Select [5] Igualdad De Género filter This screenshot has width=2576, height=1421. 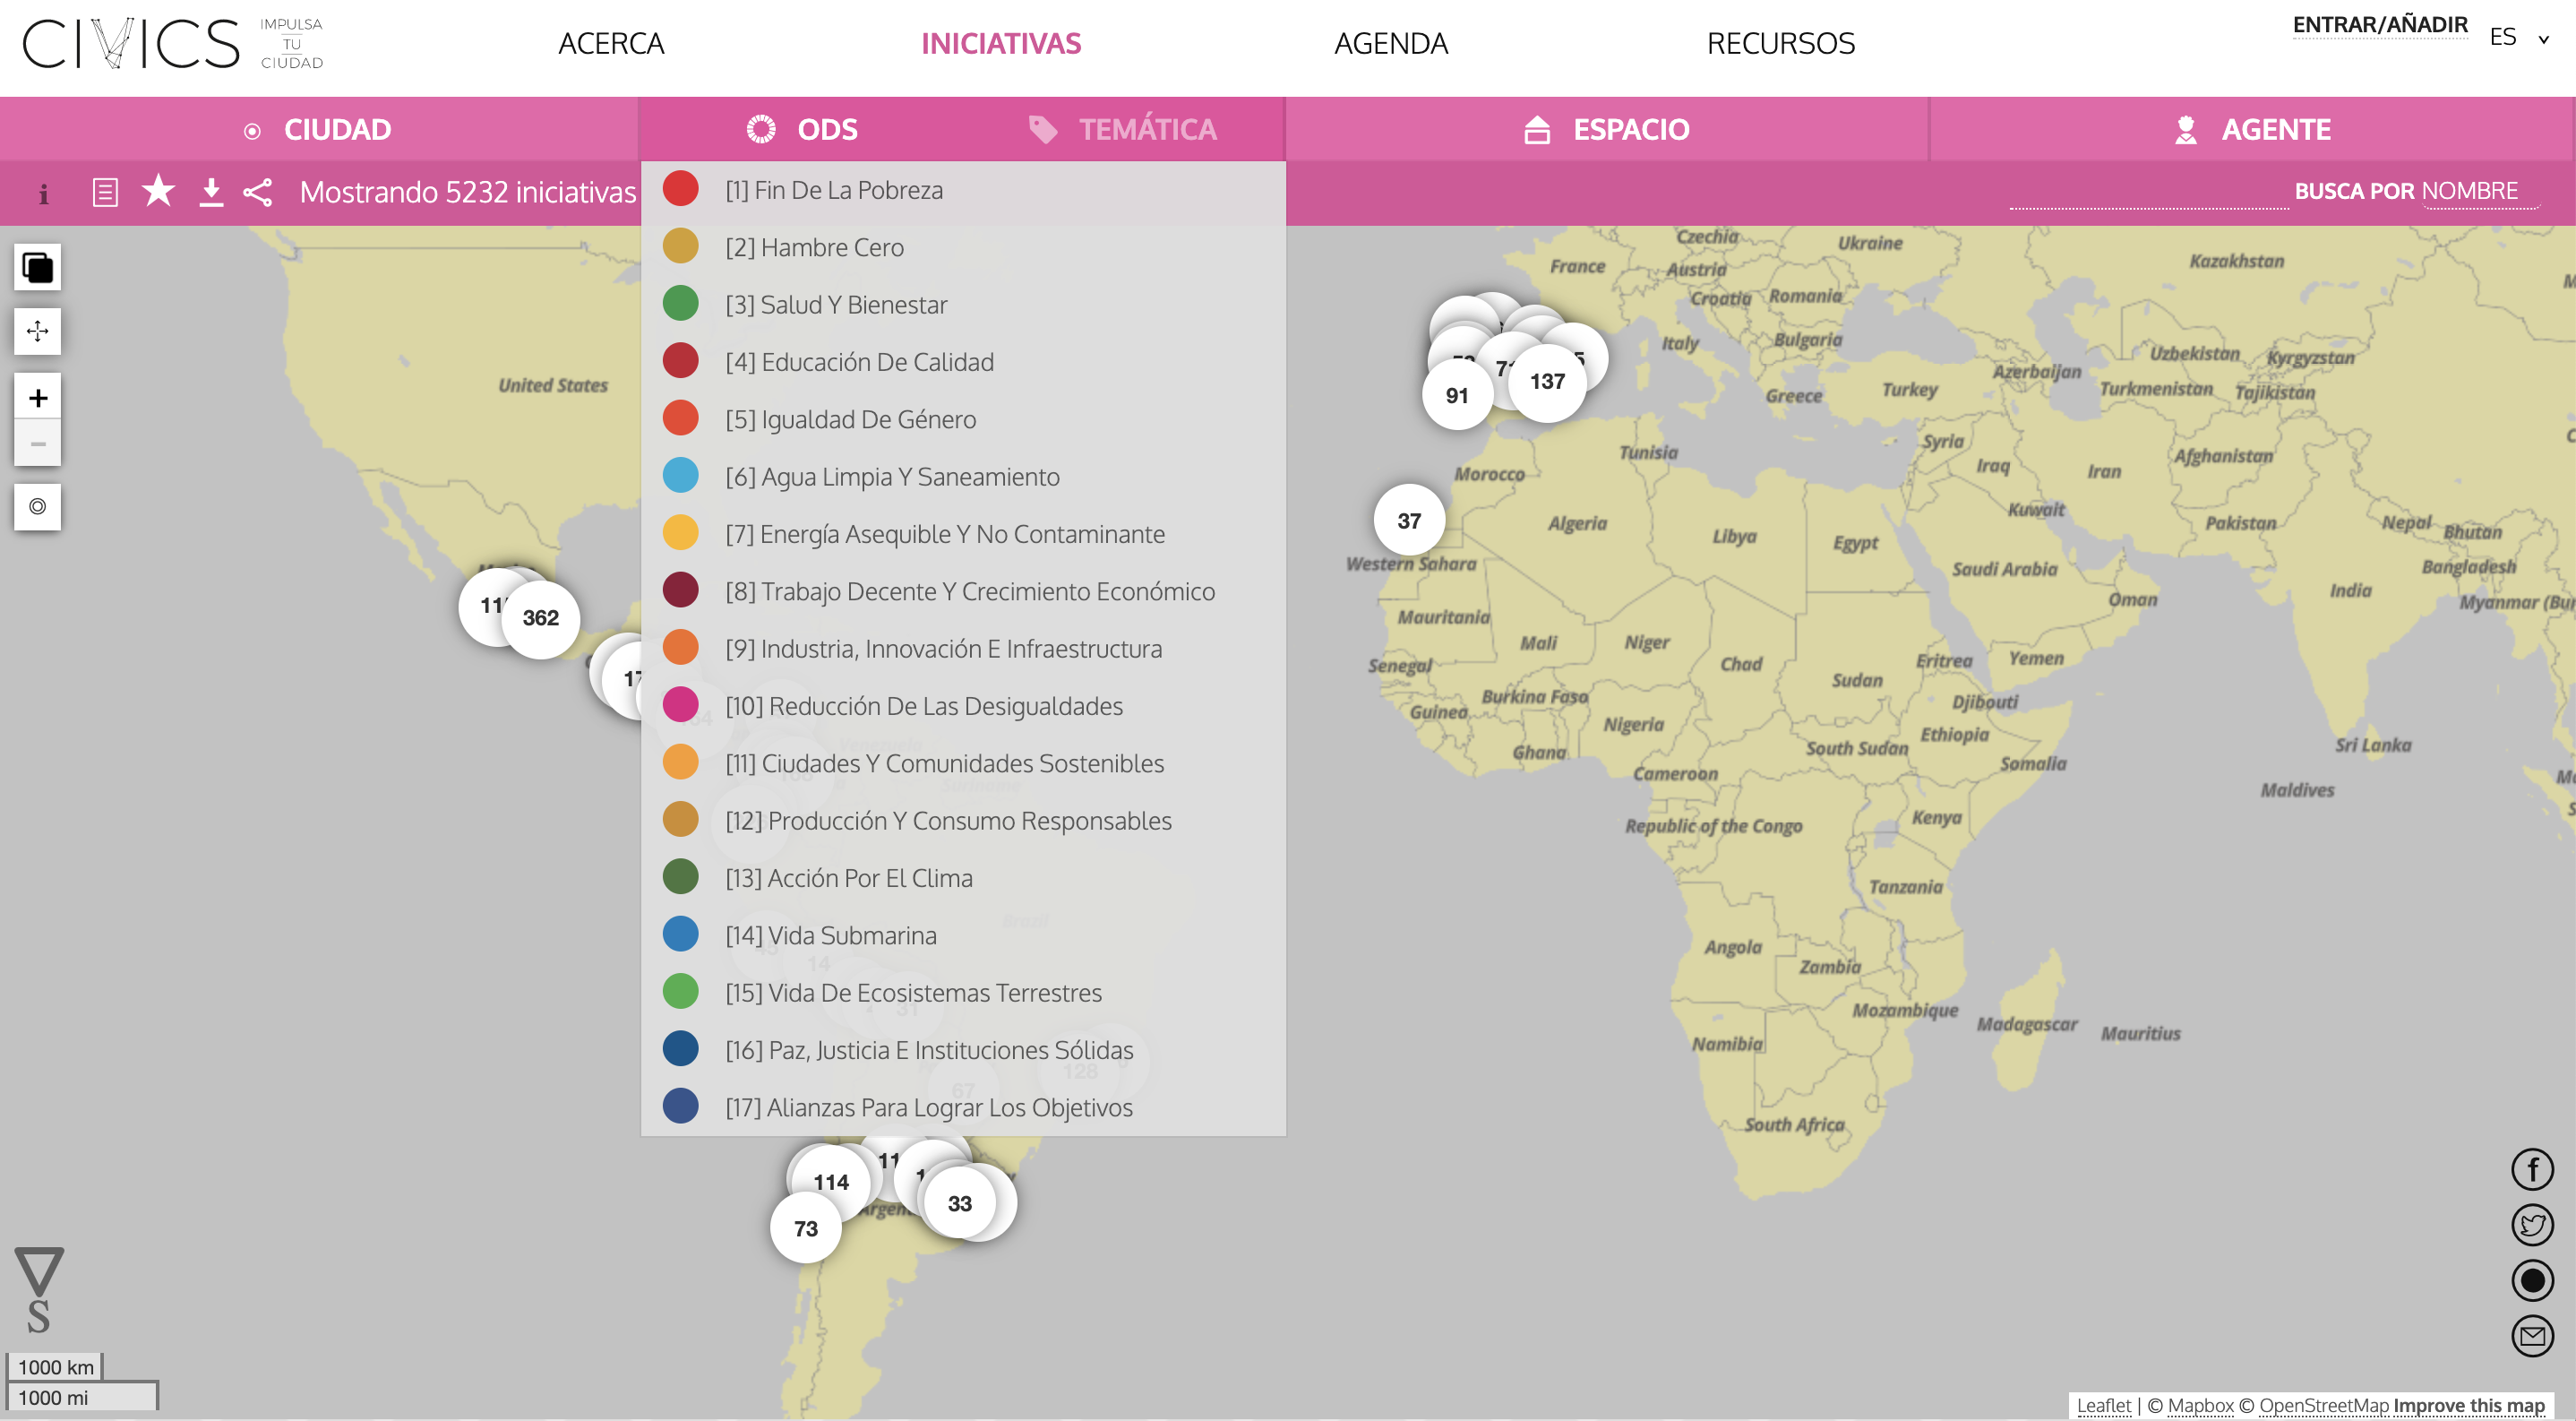coord(850,419)
